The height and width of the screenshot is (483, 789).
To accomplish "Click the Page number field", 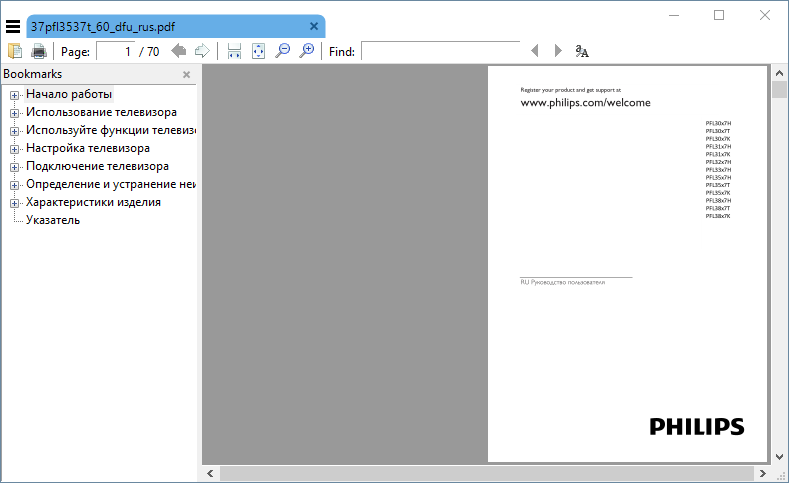I will pos(116,51).
